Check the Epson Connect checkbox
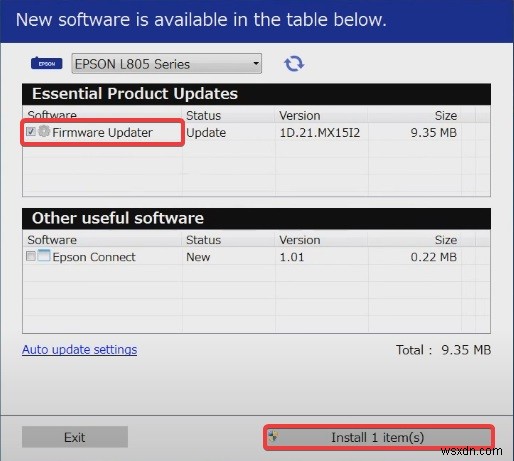 (x=31, y=256)
